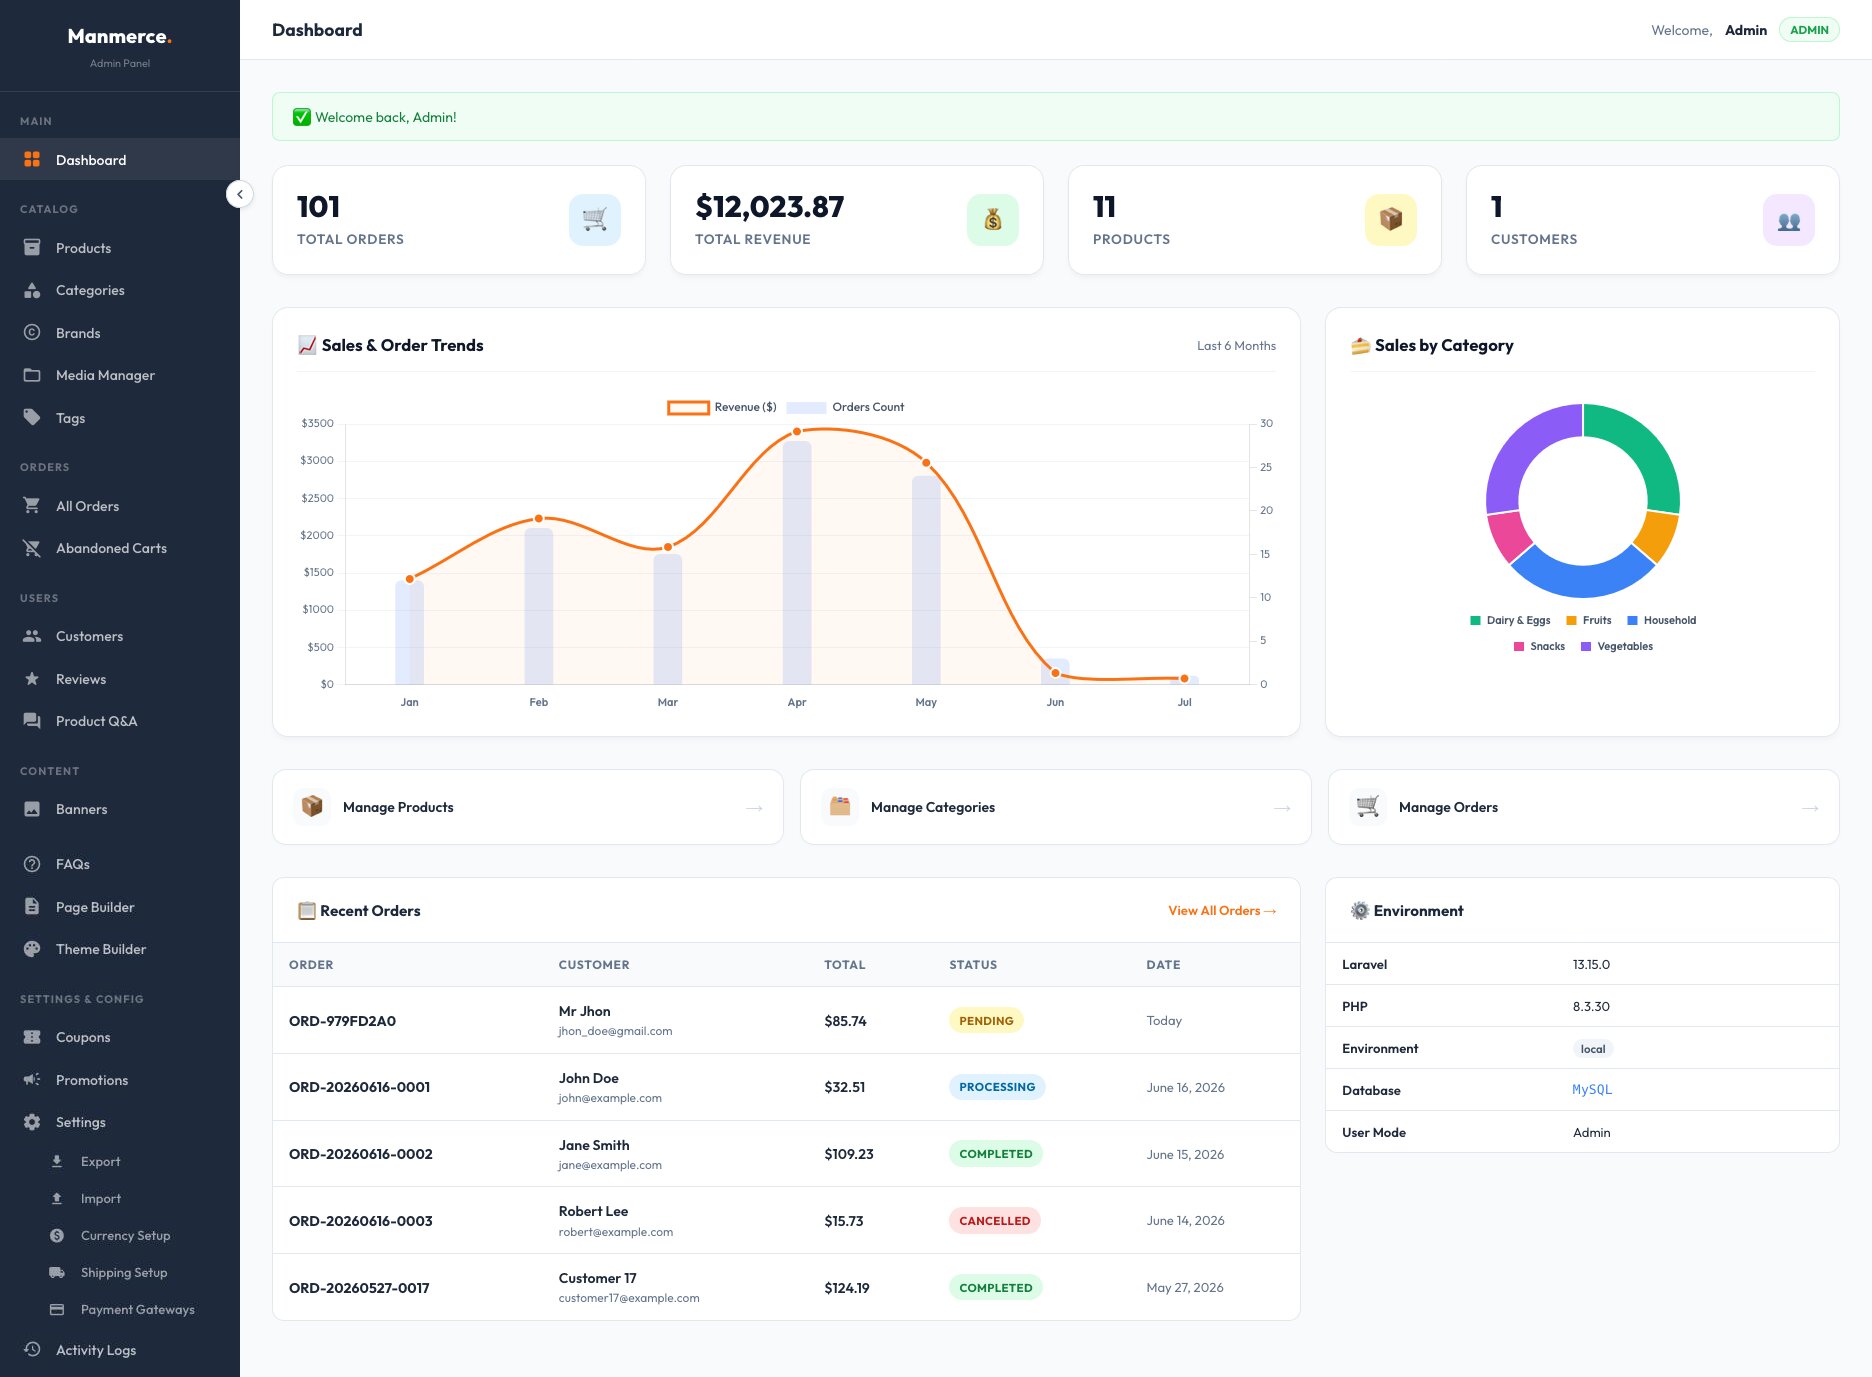Toggle the Household category legend entry
Image resolution: width=1872 pixels, height=1377 pixels.
click(x=1662, y=620)
